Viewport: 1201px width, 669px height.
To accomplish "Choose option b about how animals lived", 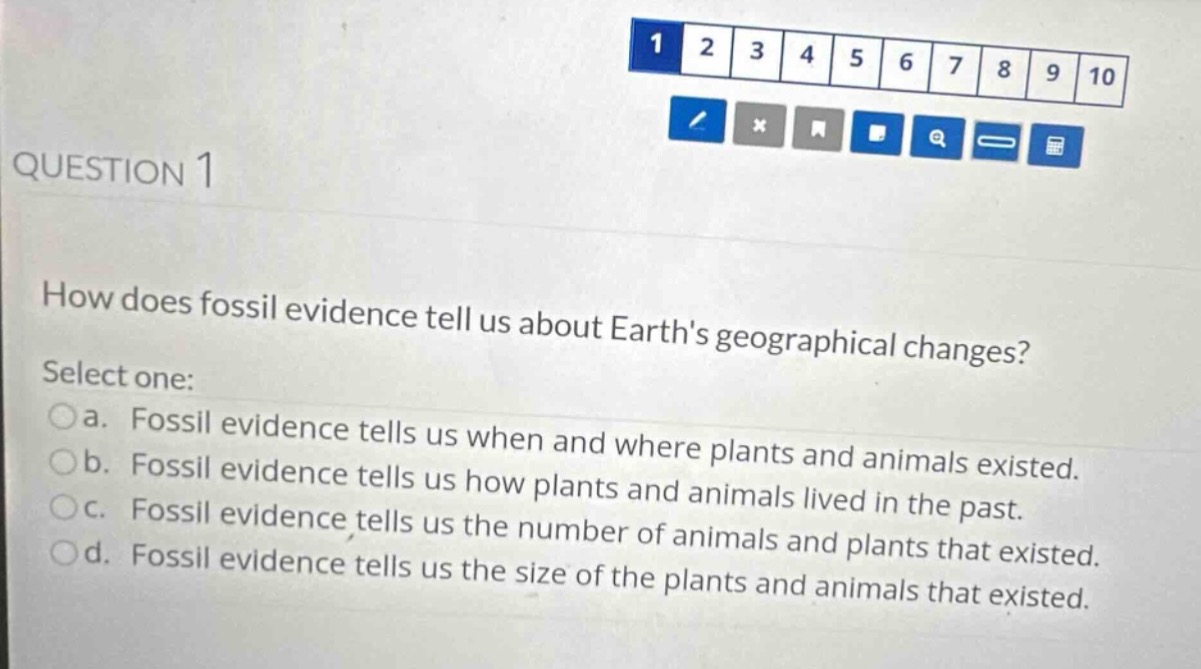I will click(x=61, y=466).
